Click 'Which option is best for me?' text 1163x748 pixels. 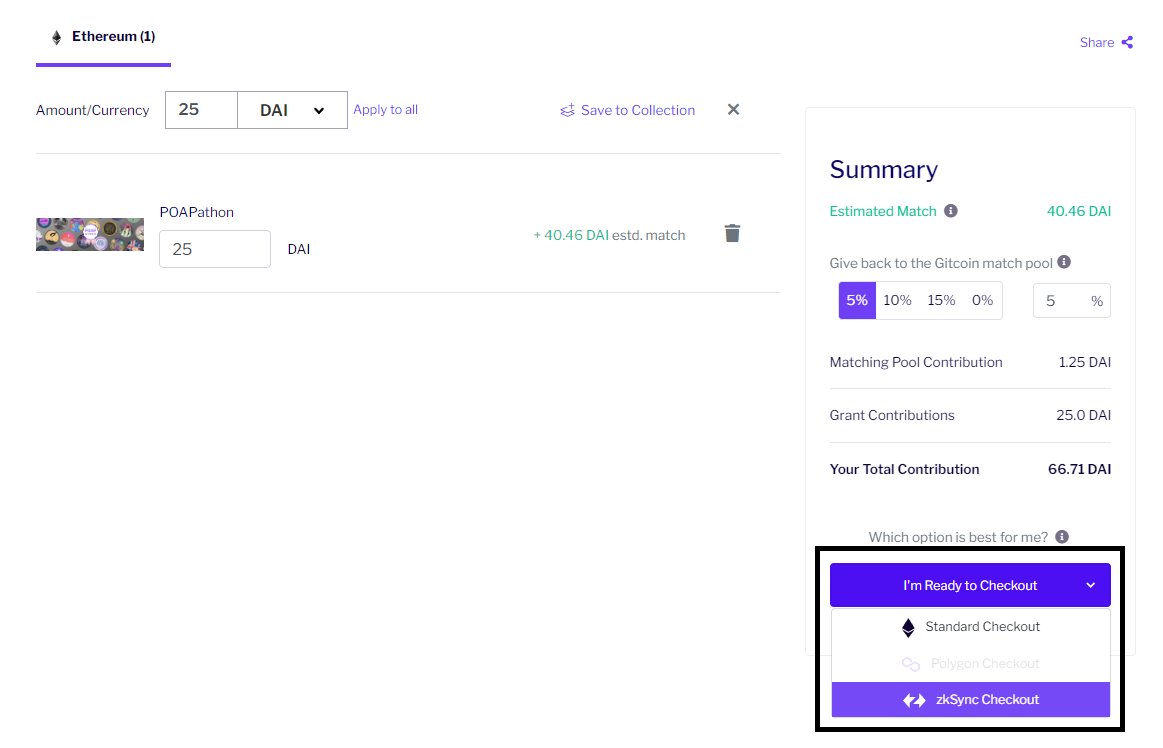pyautogui.click(x=958, y=537)
